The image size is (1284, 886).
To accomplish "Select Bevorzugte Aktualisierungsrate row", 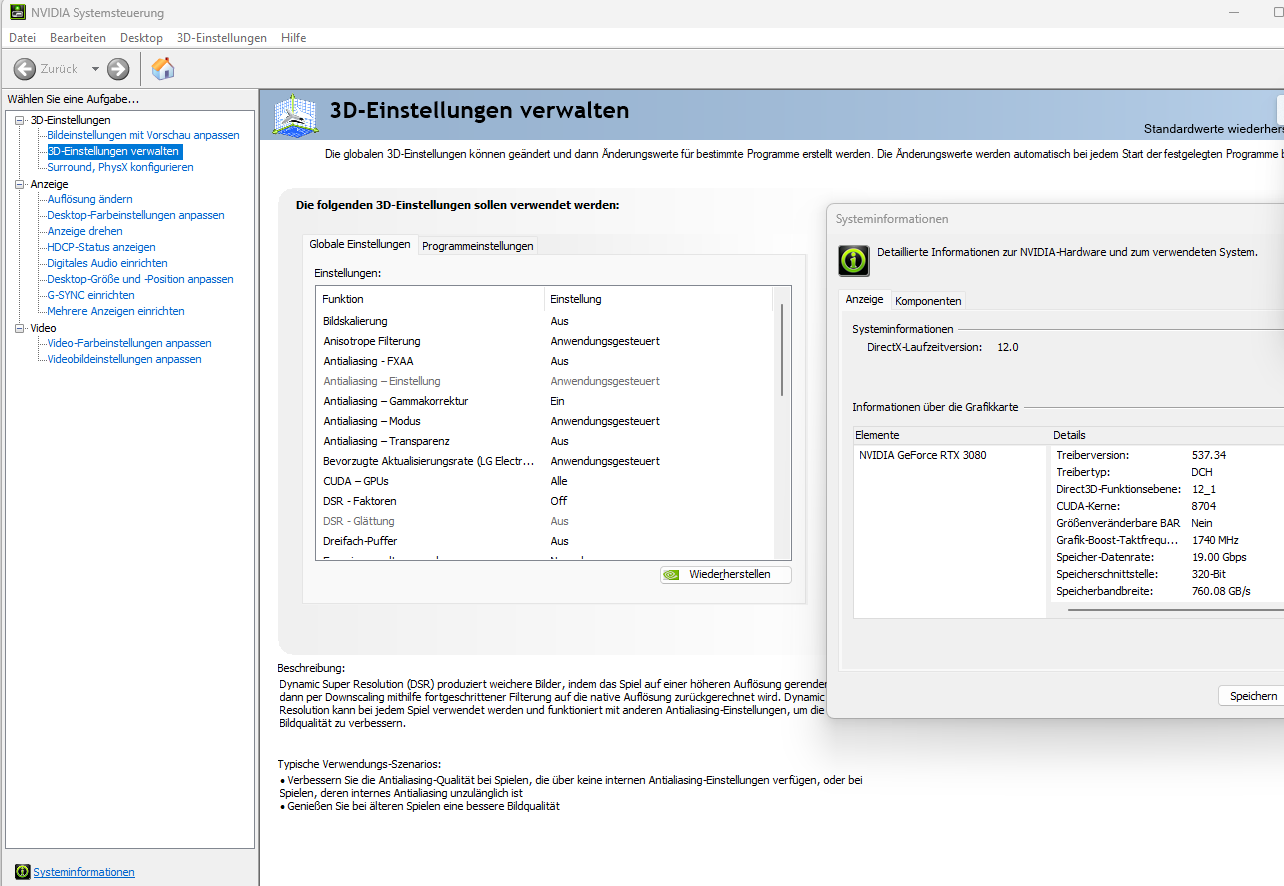I will pos(545,461).
